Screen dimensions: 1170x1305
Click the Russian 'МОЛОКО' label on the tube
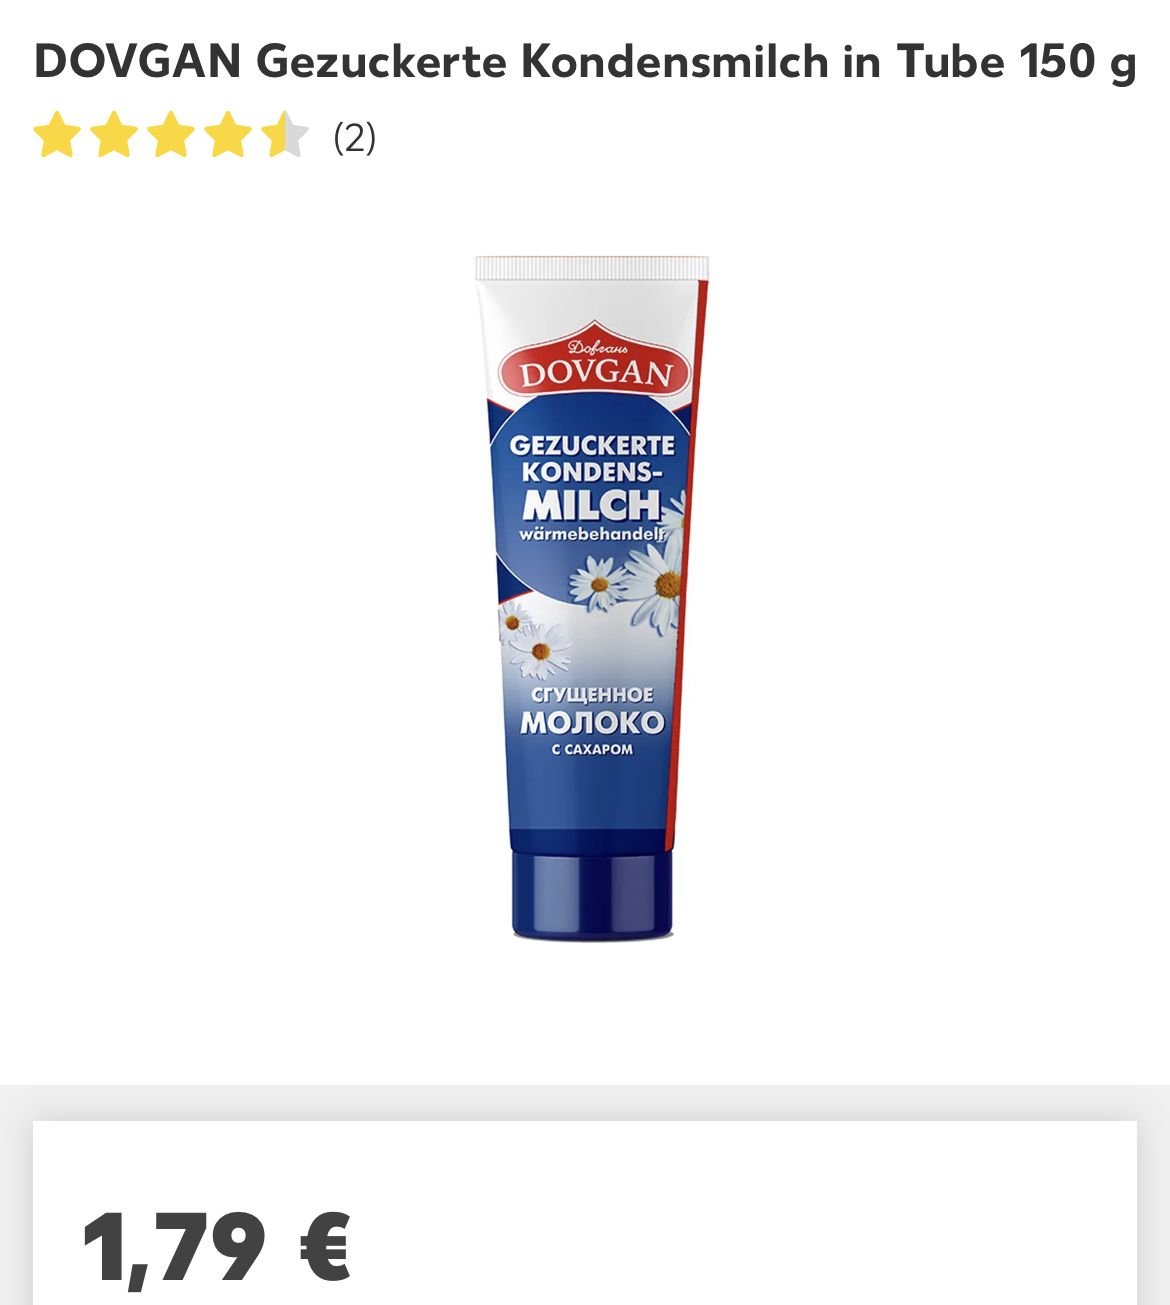[592, 722]
